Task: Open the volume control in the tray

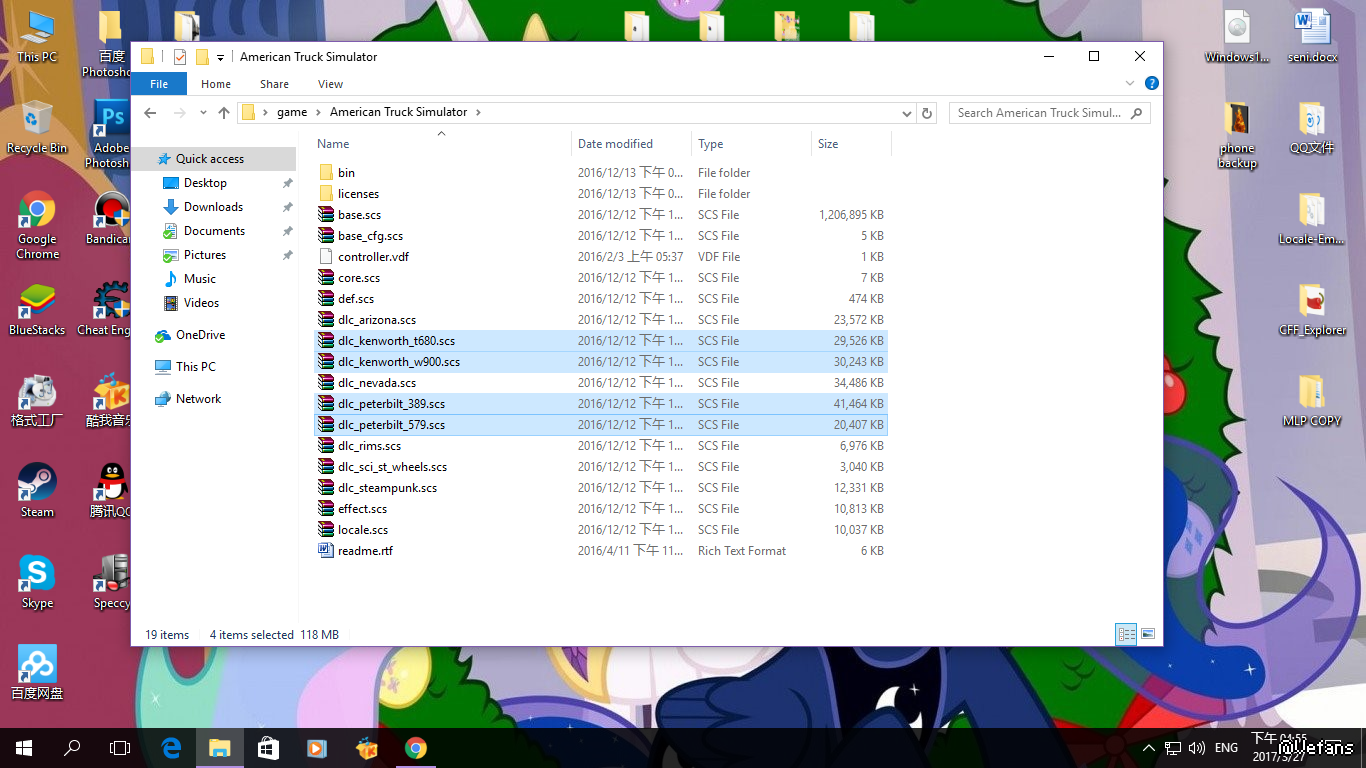Action: click(x=1197, y=748)
